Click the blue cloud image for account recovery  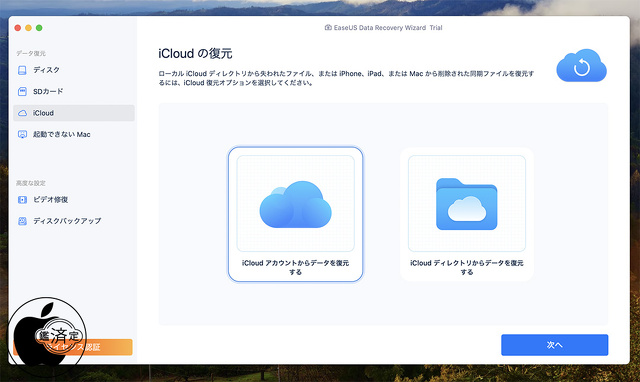(296, 204)
